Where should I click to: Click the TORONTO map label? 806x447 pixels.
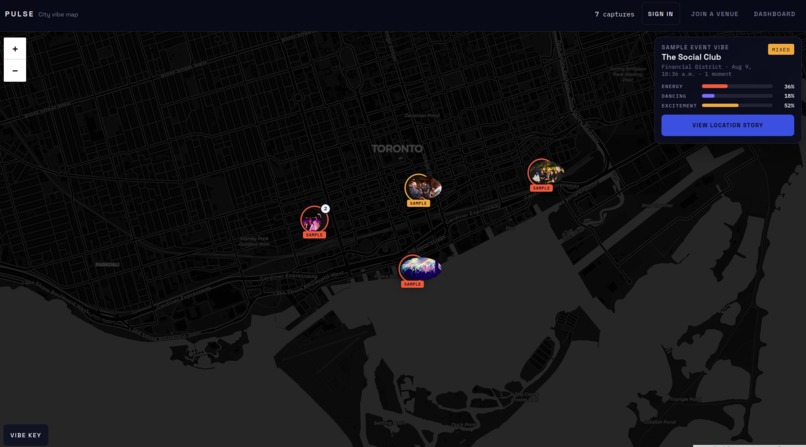pos(397,149)
